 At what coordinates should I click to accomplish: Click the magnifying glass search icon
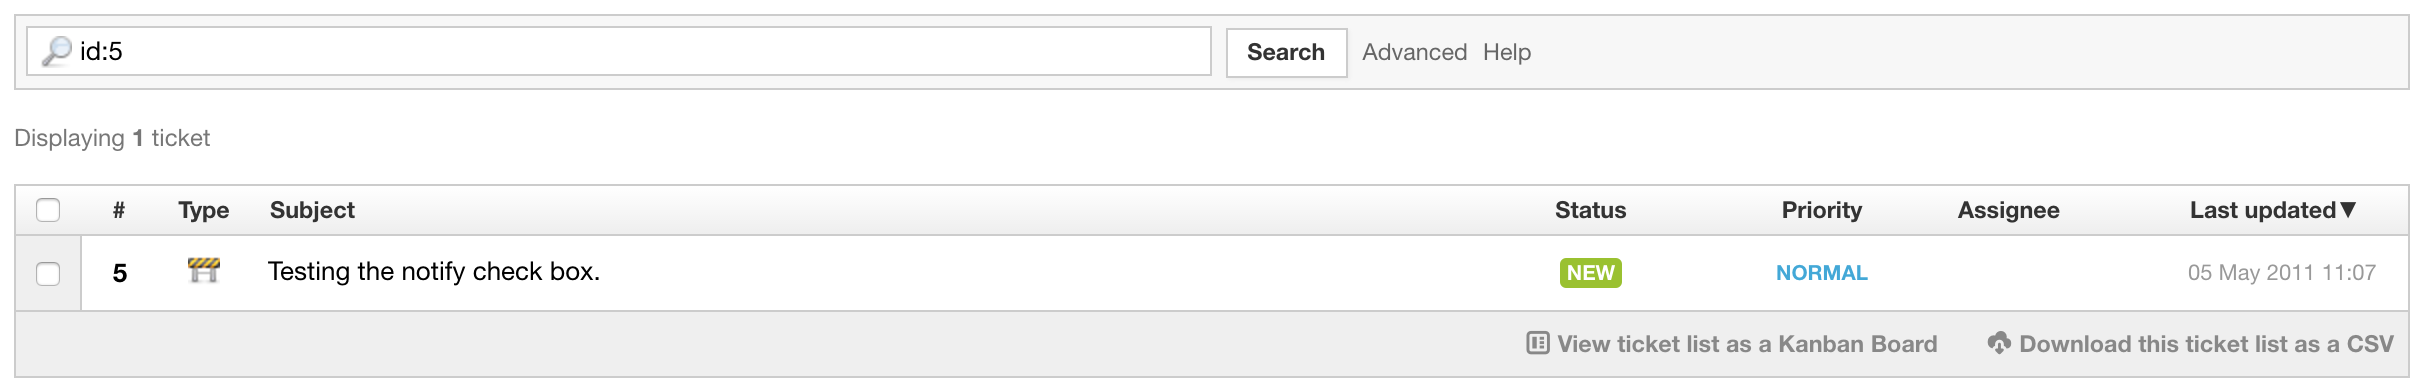(x=56, y=51)
